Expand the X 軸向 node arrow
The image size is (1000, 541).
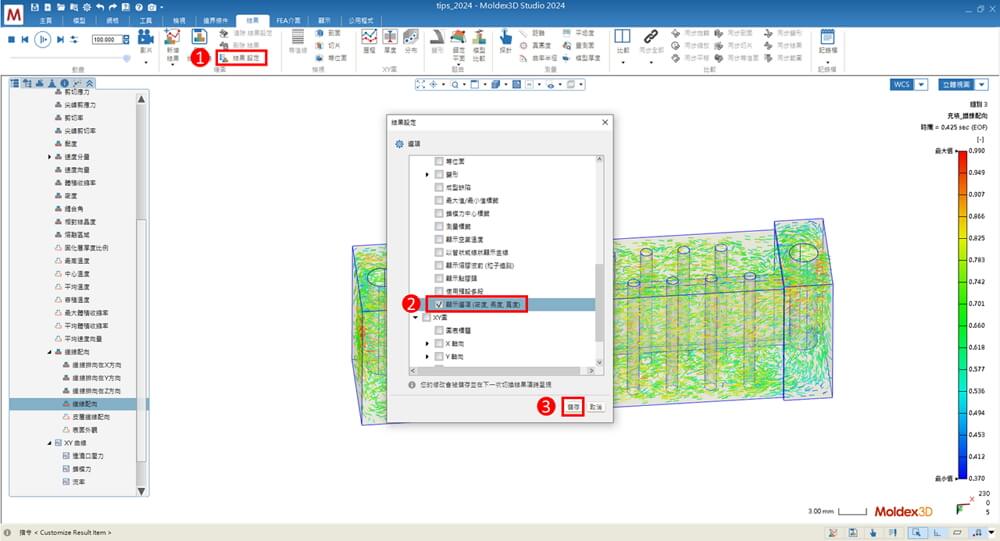click(x=427, y=343)
